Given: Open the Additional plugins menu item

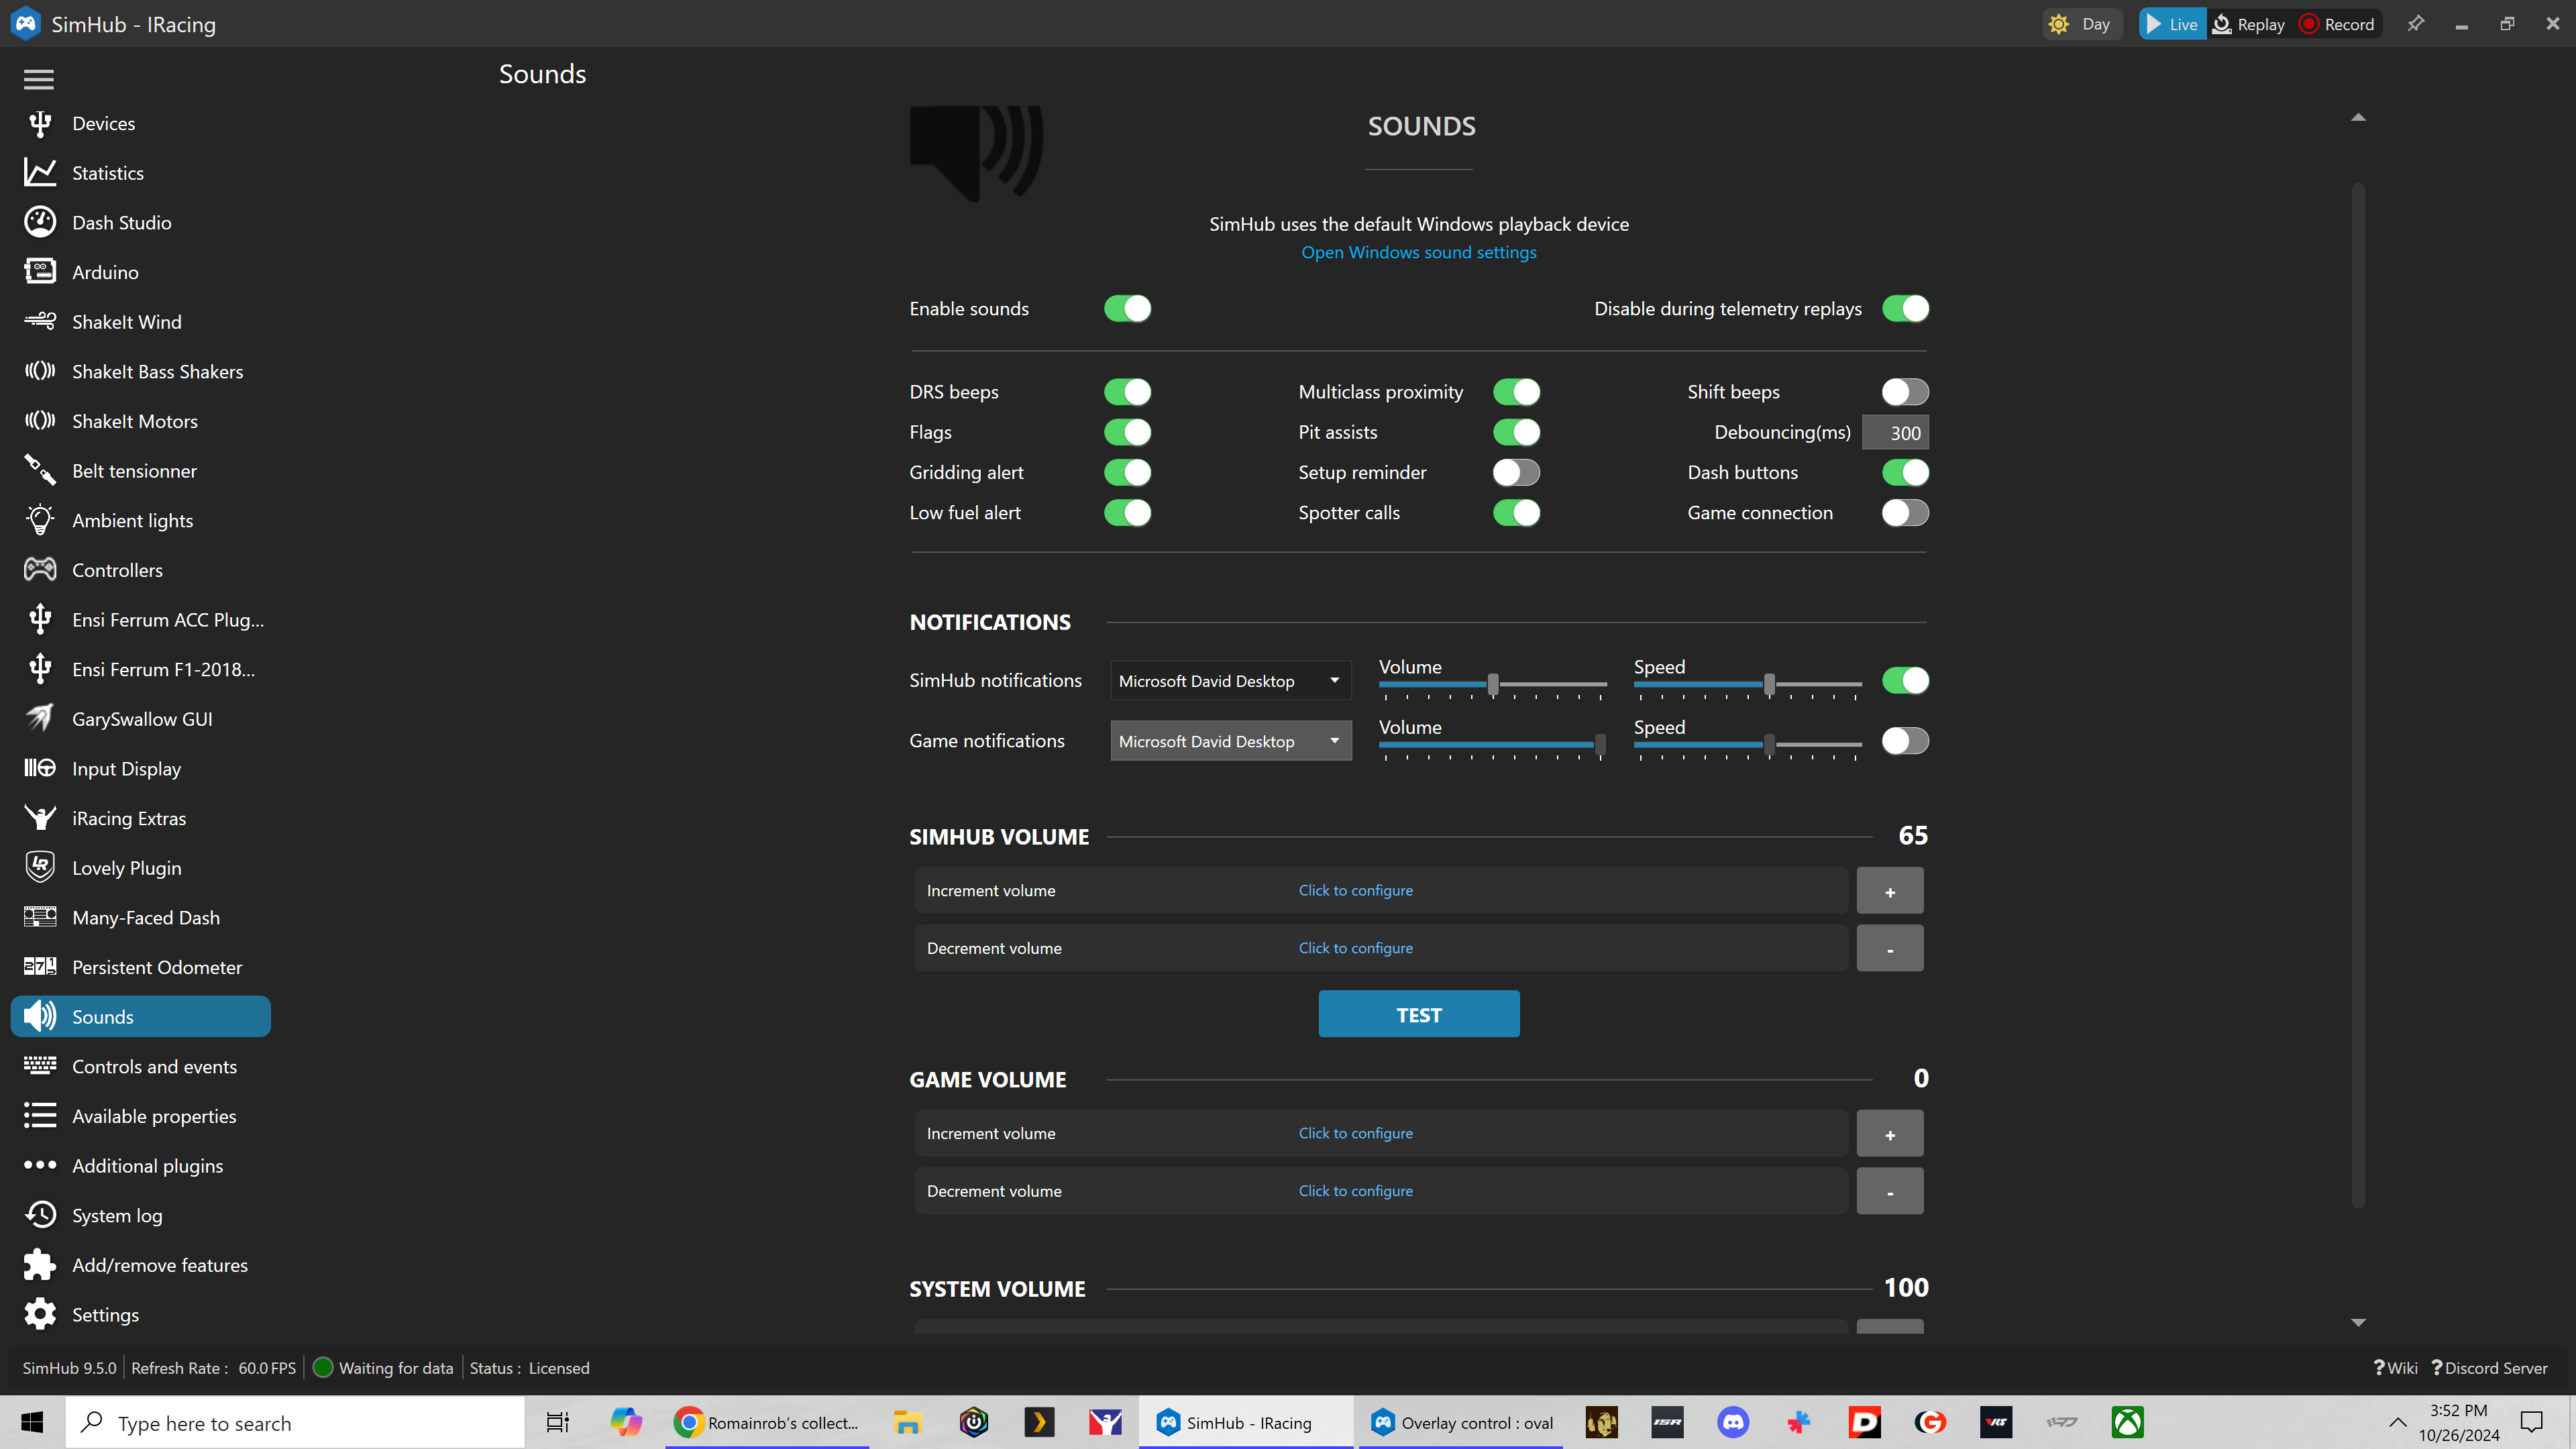Looking at the screenshot, I should coord(141,1166).
